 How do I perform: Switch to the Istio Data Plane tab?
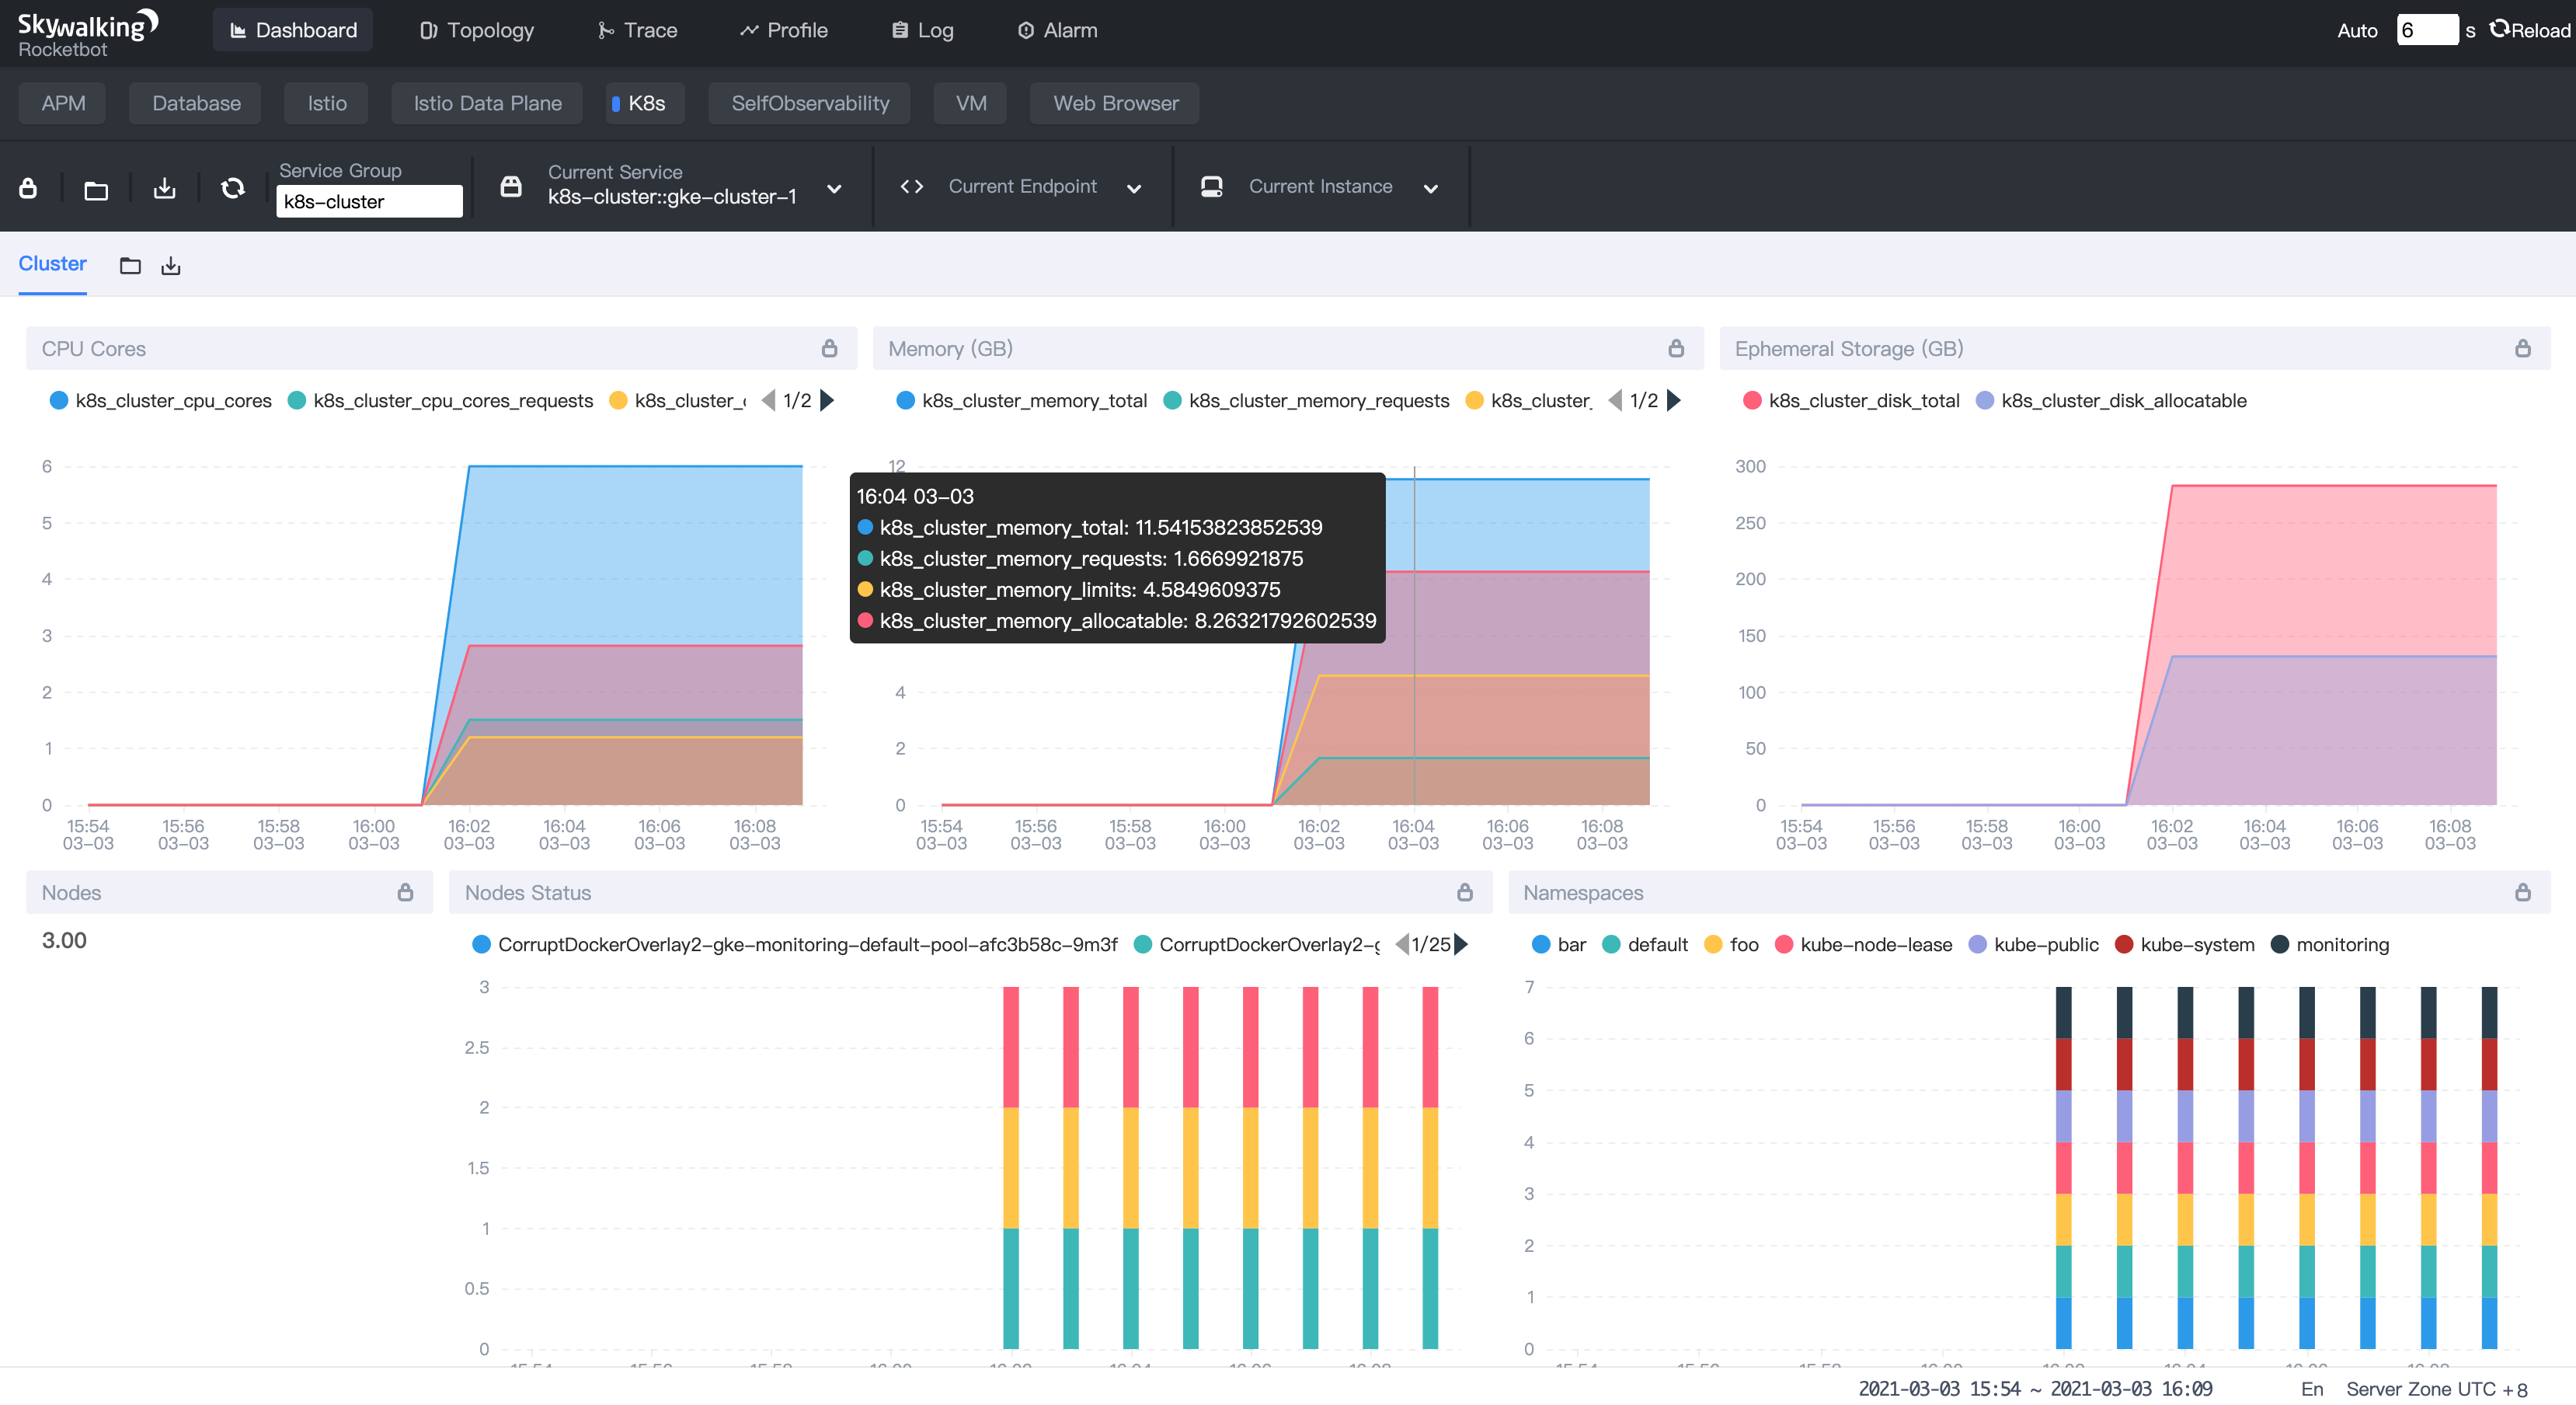(x=487, y=103)
